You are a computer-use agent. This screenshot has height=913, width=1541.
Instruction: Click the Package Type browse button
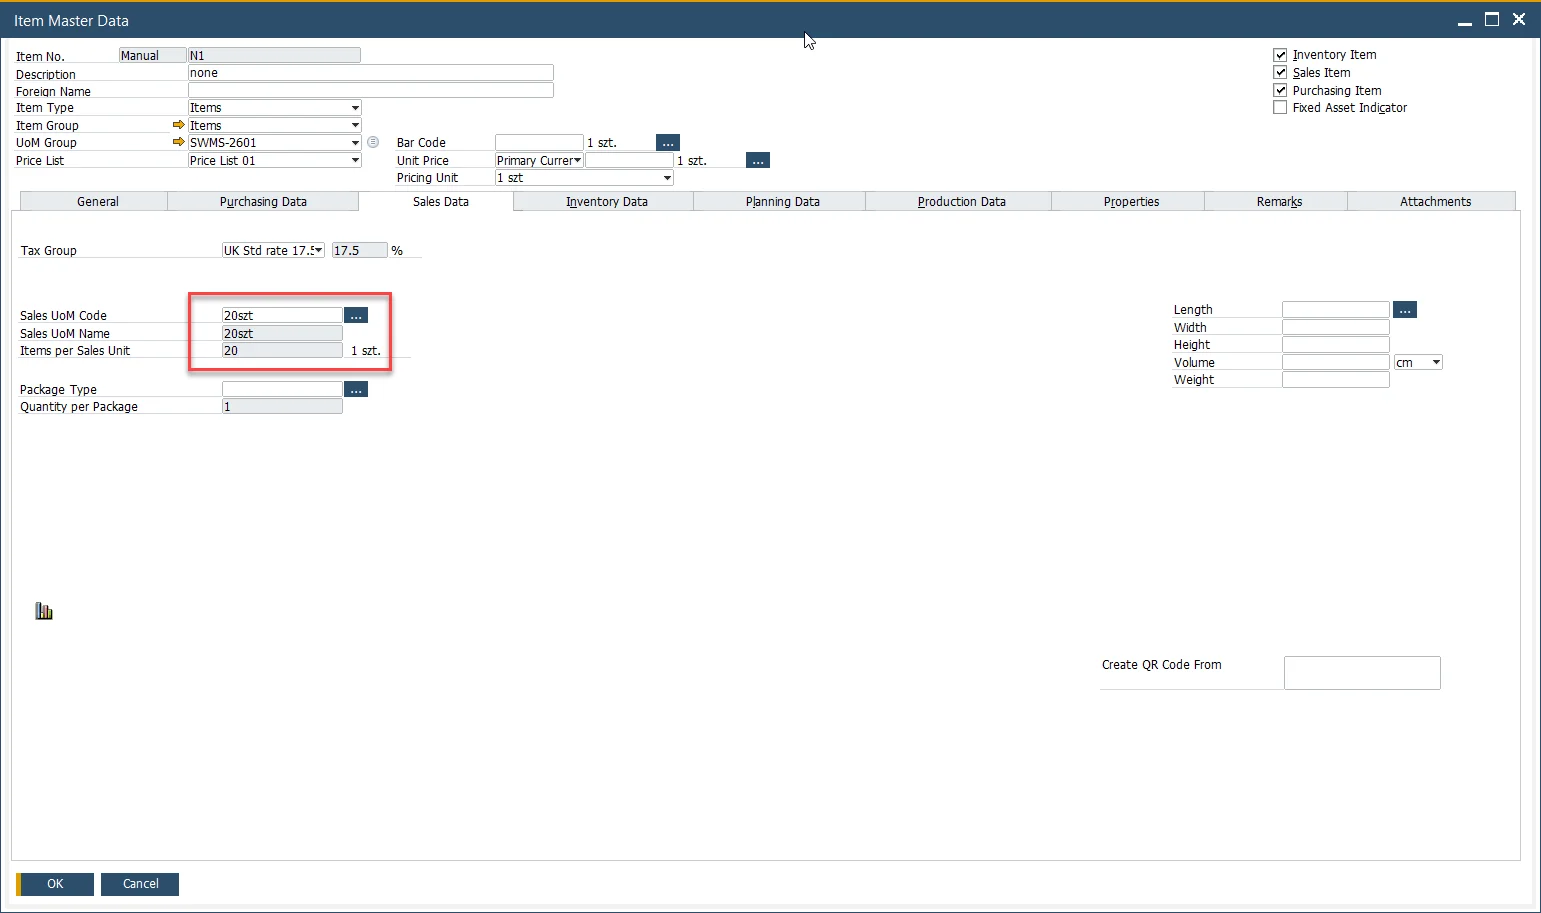pos(356,390)
